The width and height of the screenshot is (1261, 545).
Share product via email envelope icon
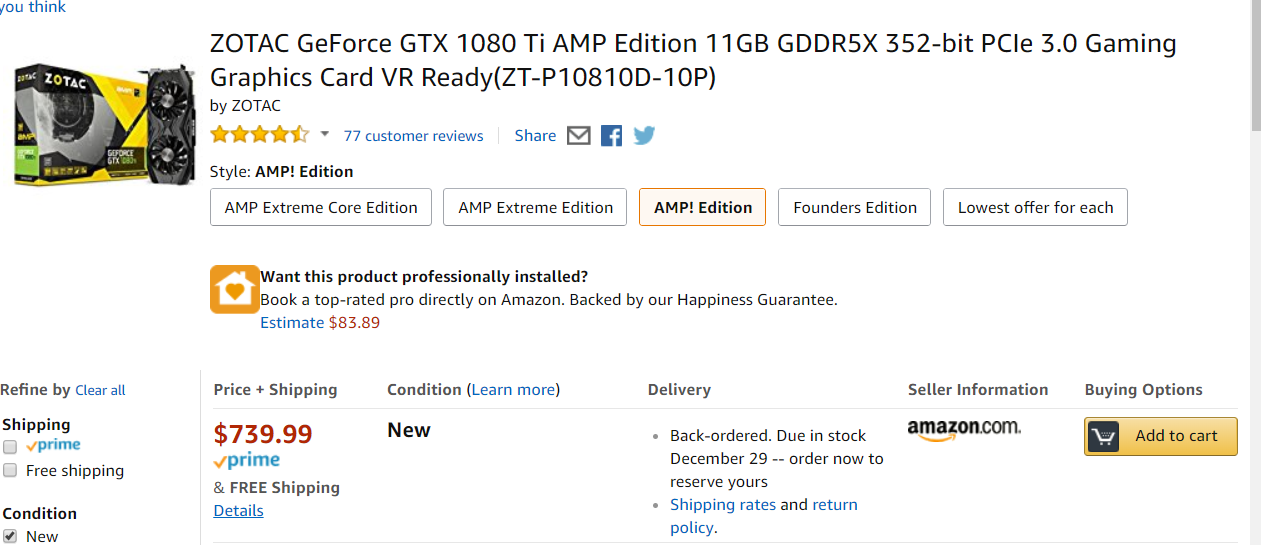(578, 135)
